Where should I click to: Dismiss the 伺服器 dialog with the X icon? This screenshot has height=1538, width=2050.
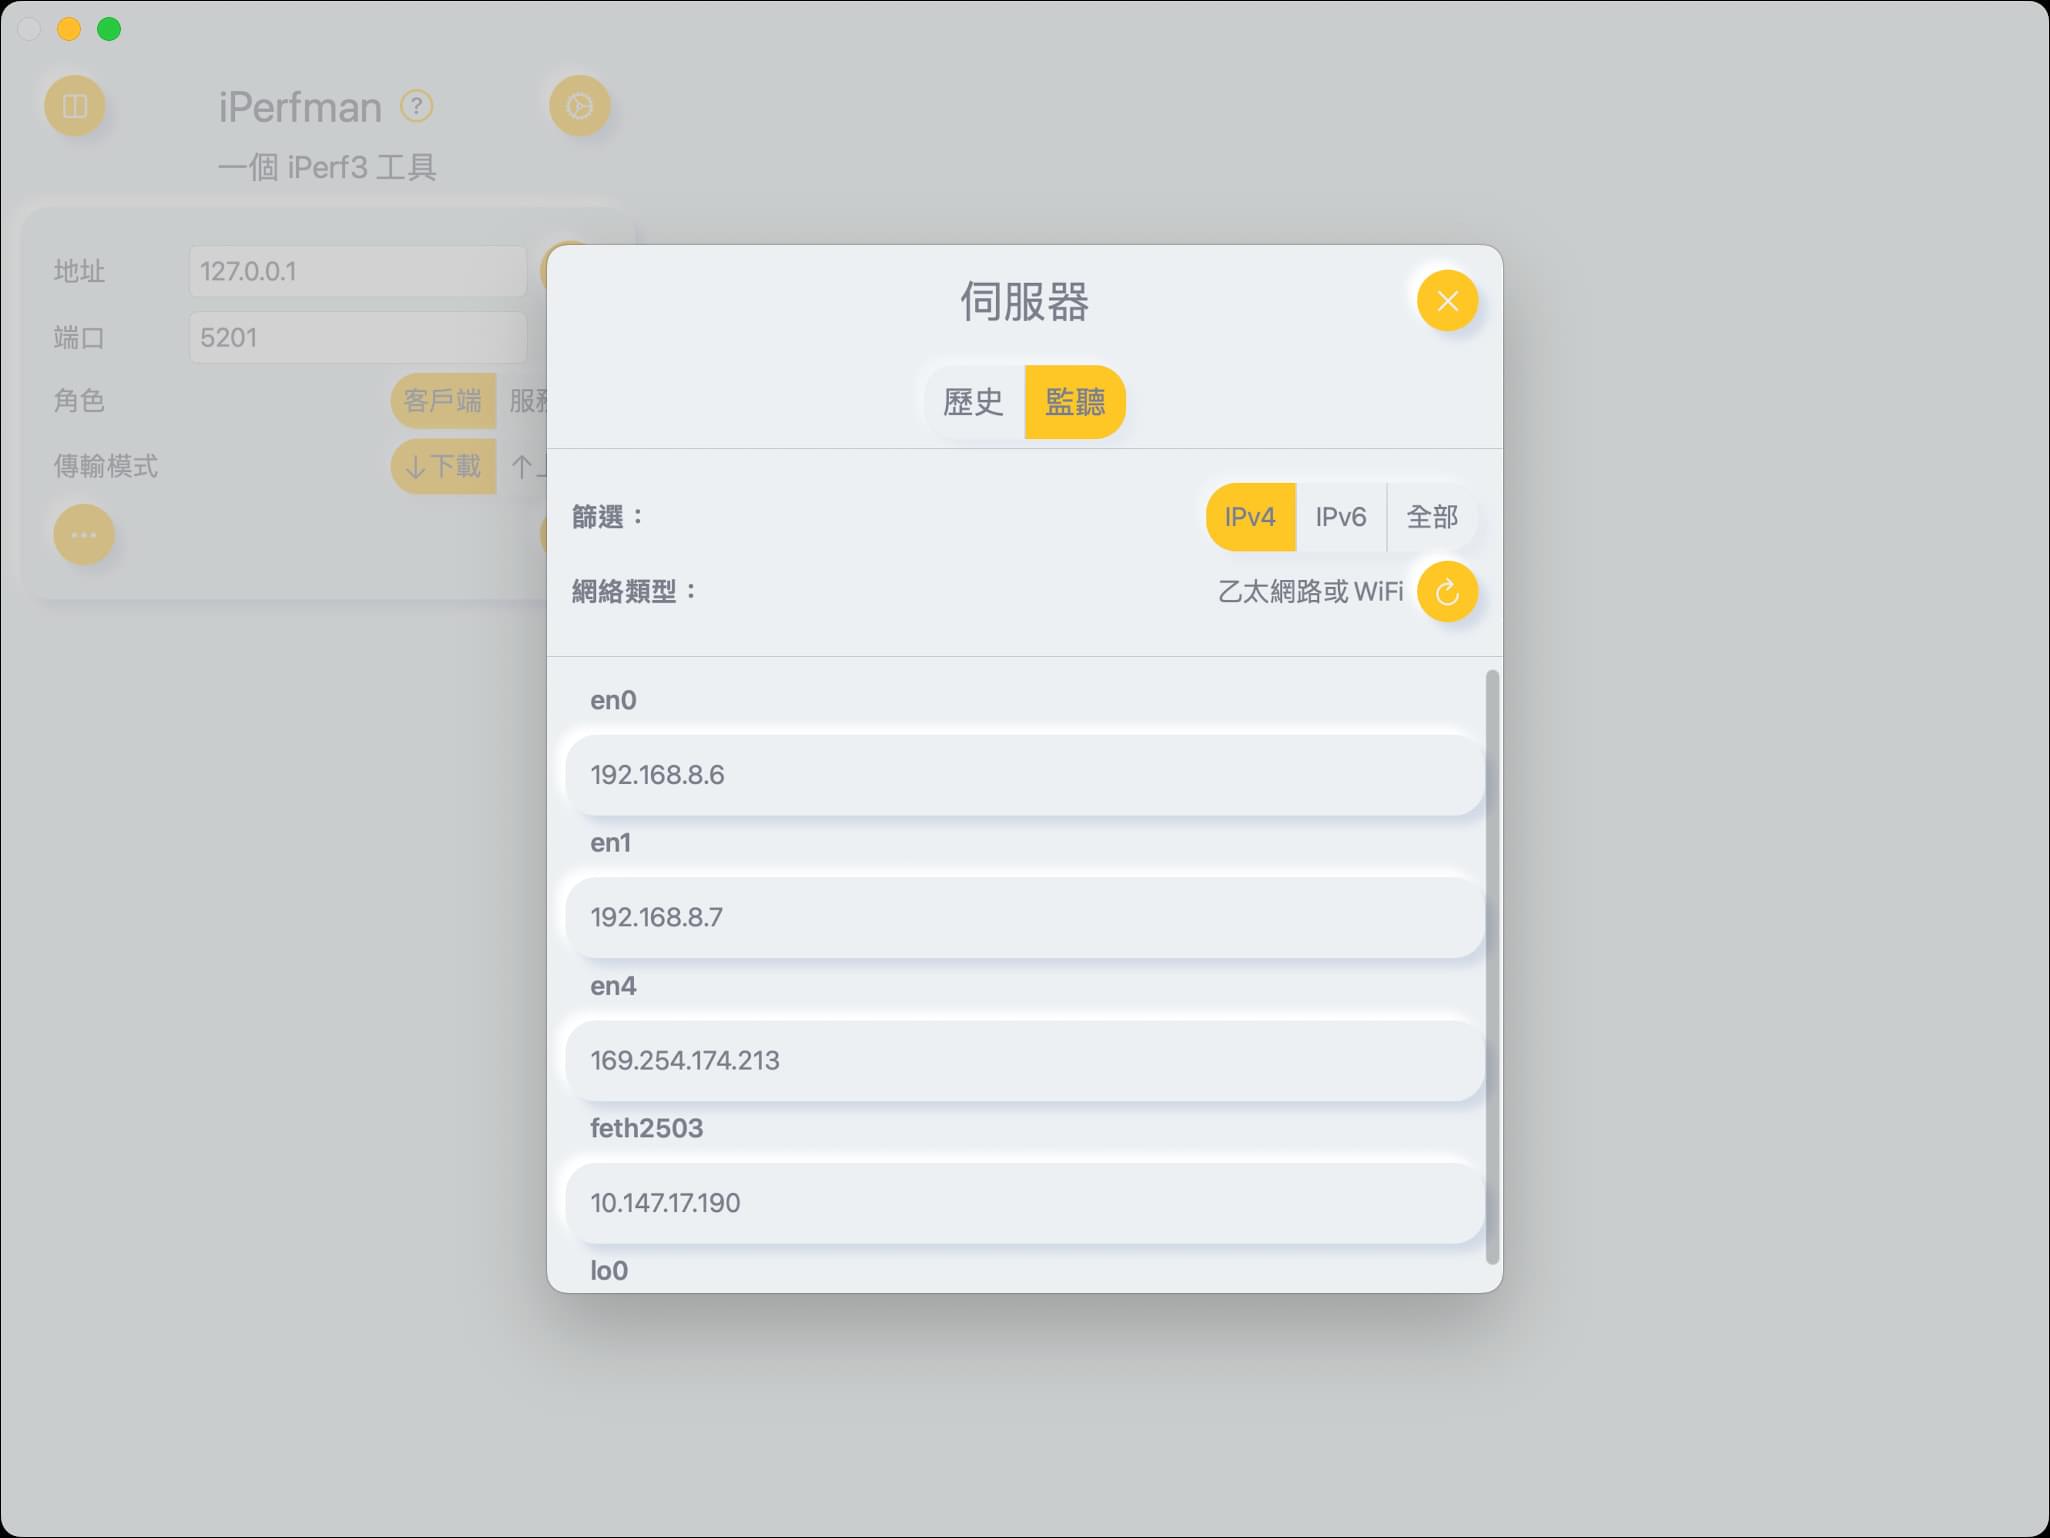1447,301
